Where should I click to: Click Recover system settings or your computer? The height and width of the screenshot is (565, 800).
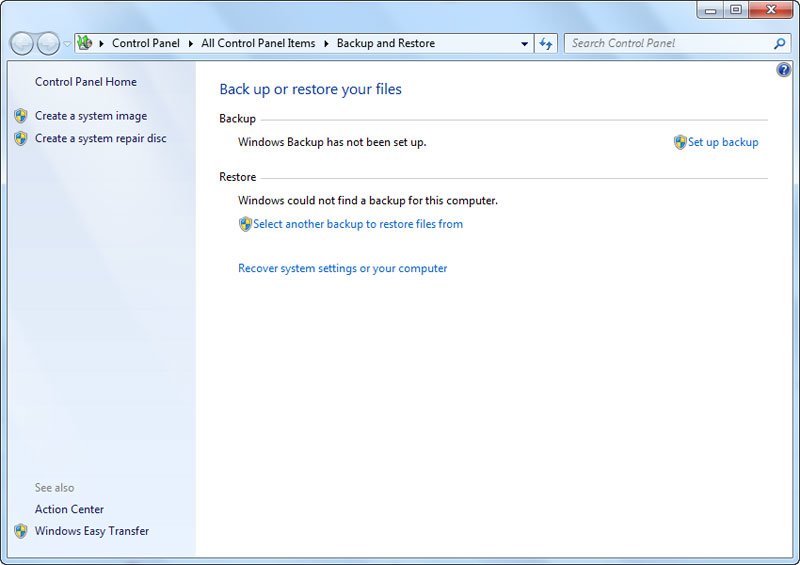[342, 268]
